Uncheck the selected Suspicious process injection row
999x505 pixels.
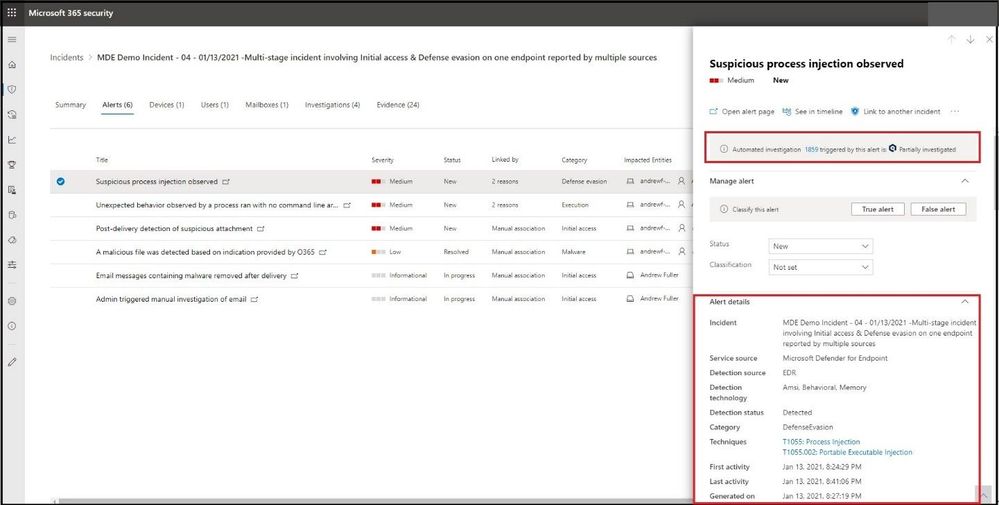pos(61,181)
